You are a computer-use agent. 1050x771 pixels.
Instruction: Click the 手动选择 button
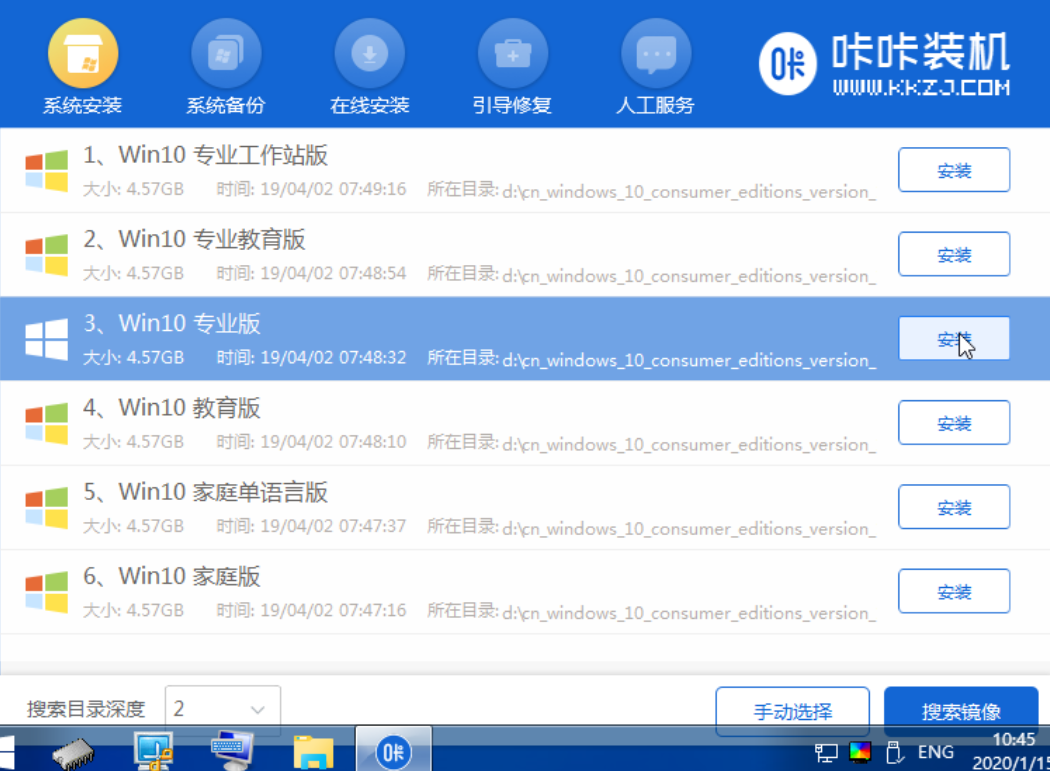click(792, 711)
